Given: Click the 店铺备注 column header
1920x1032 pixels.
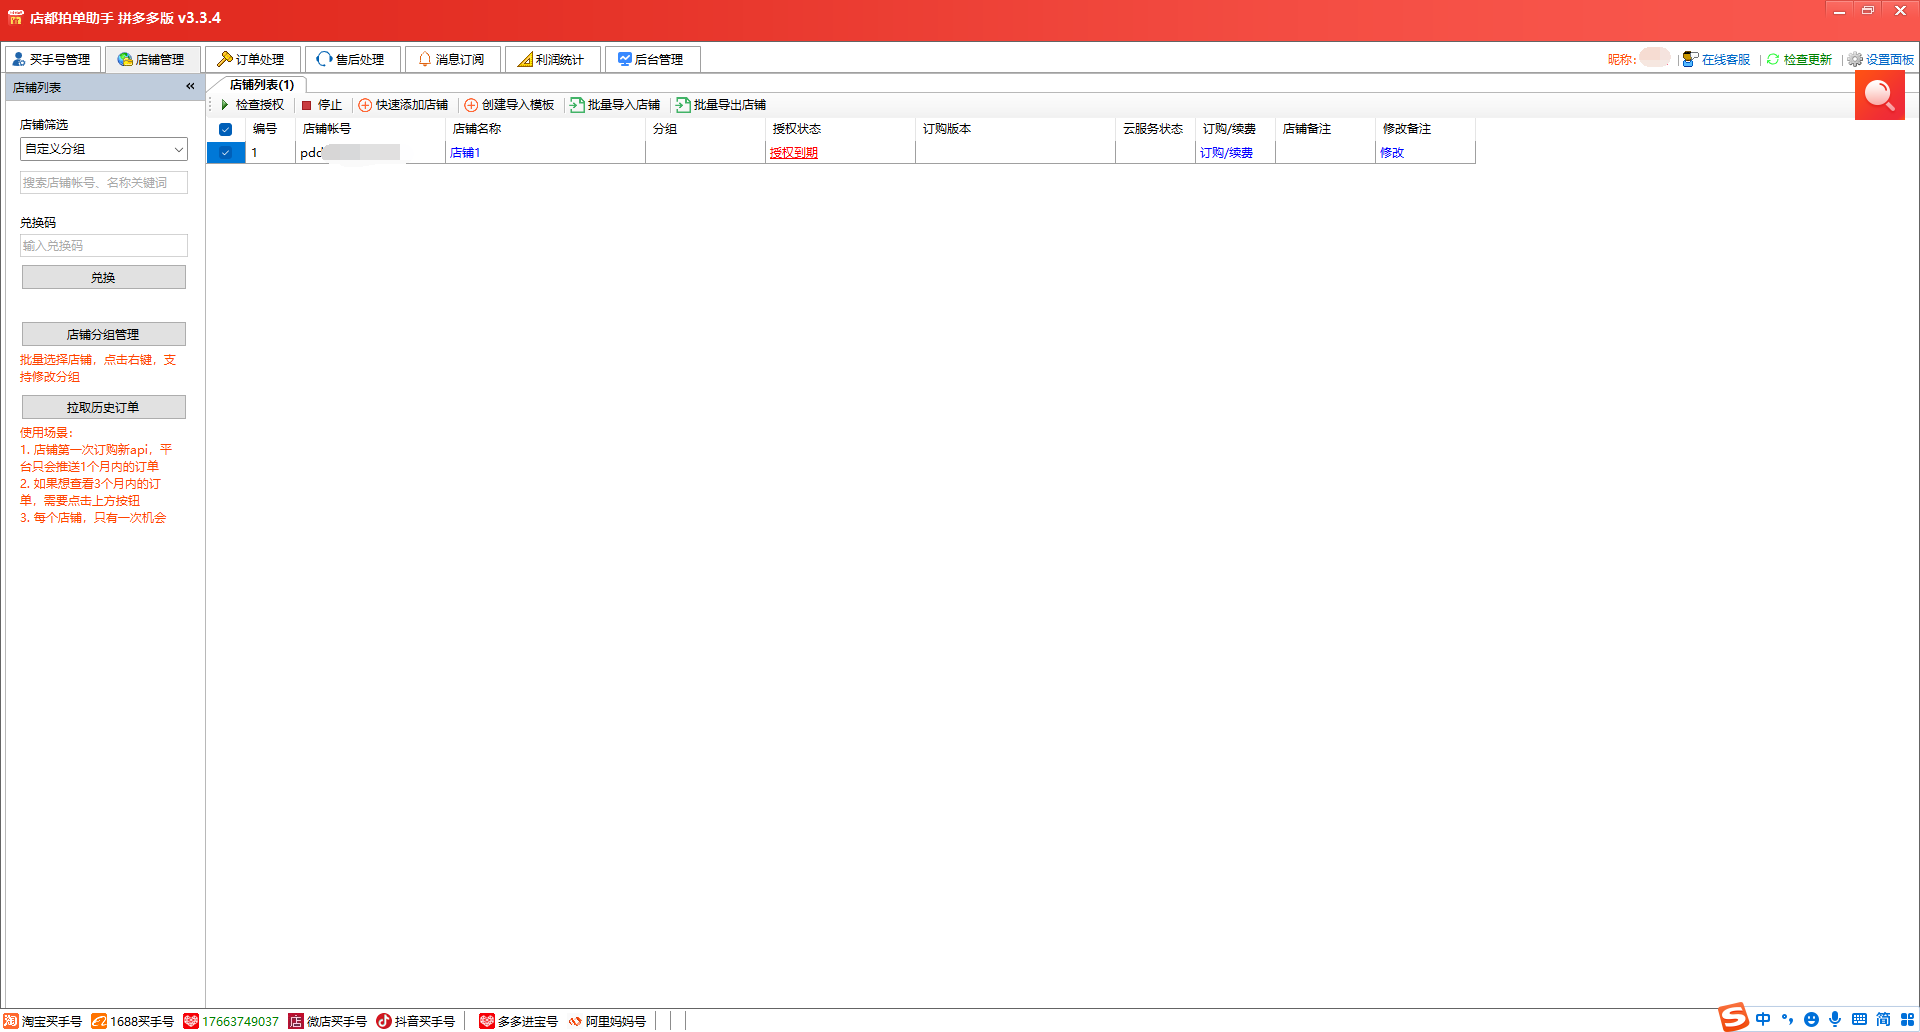Looking at the screenshot, I should (1325, 129).
